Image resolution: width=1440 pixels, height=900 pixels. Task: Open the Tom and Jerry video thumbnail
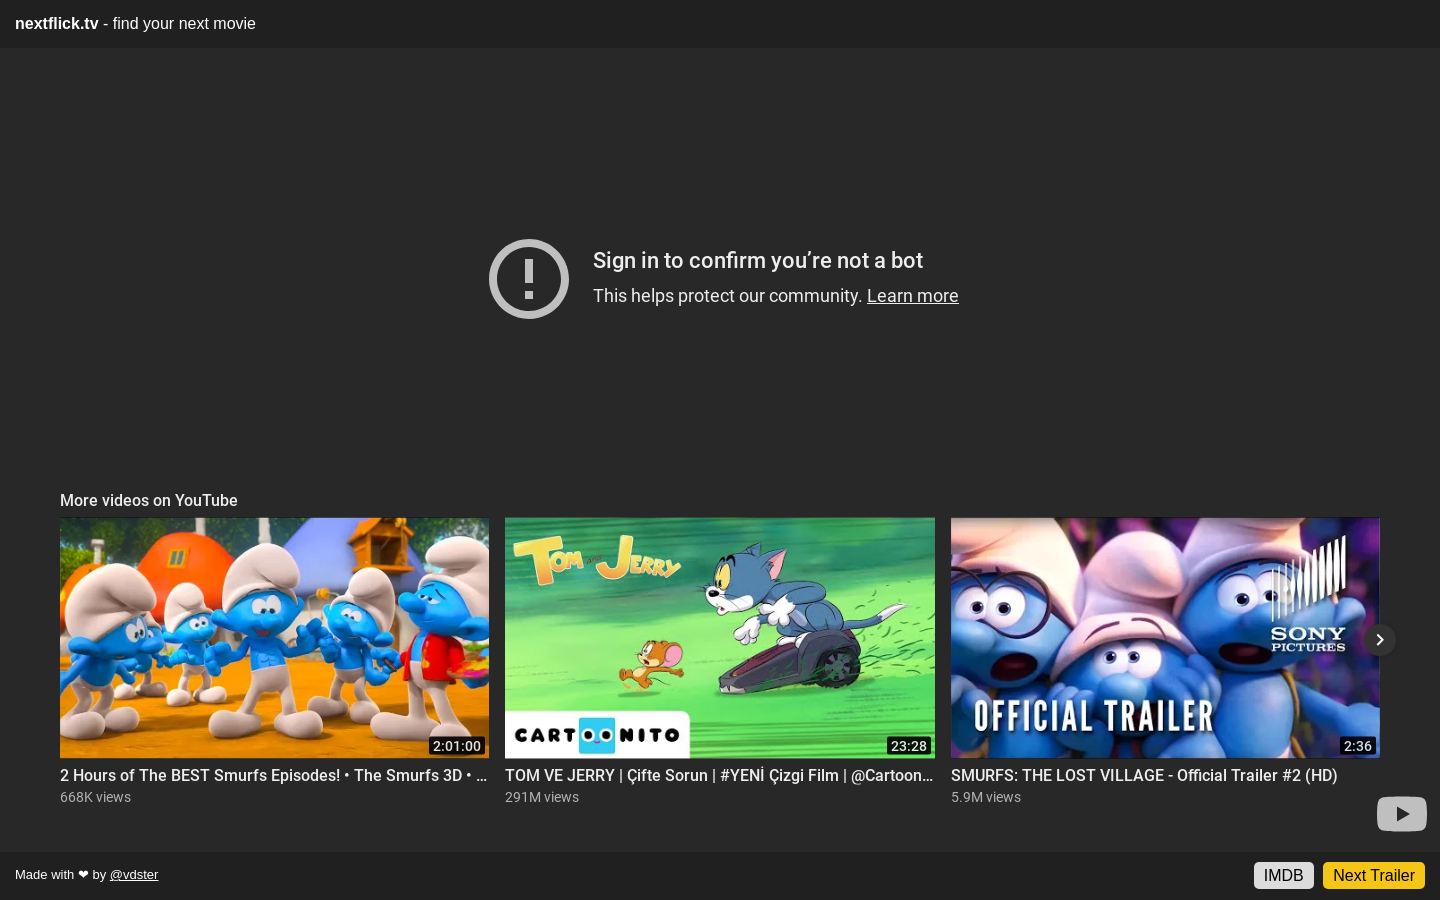[x=720, y=638]
